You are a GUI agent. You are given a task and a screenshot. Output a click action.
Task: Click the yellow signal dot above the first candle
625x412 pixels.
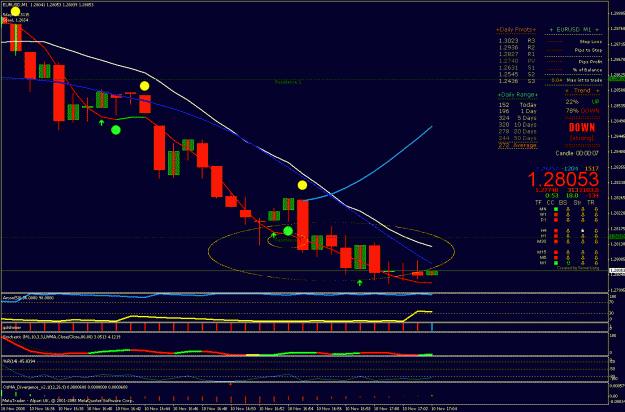click(15, 11)
